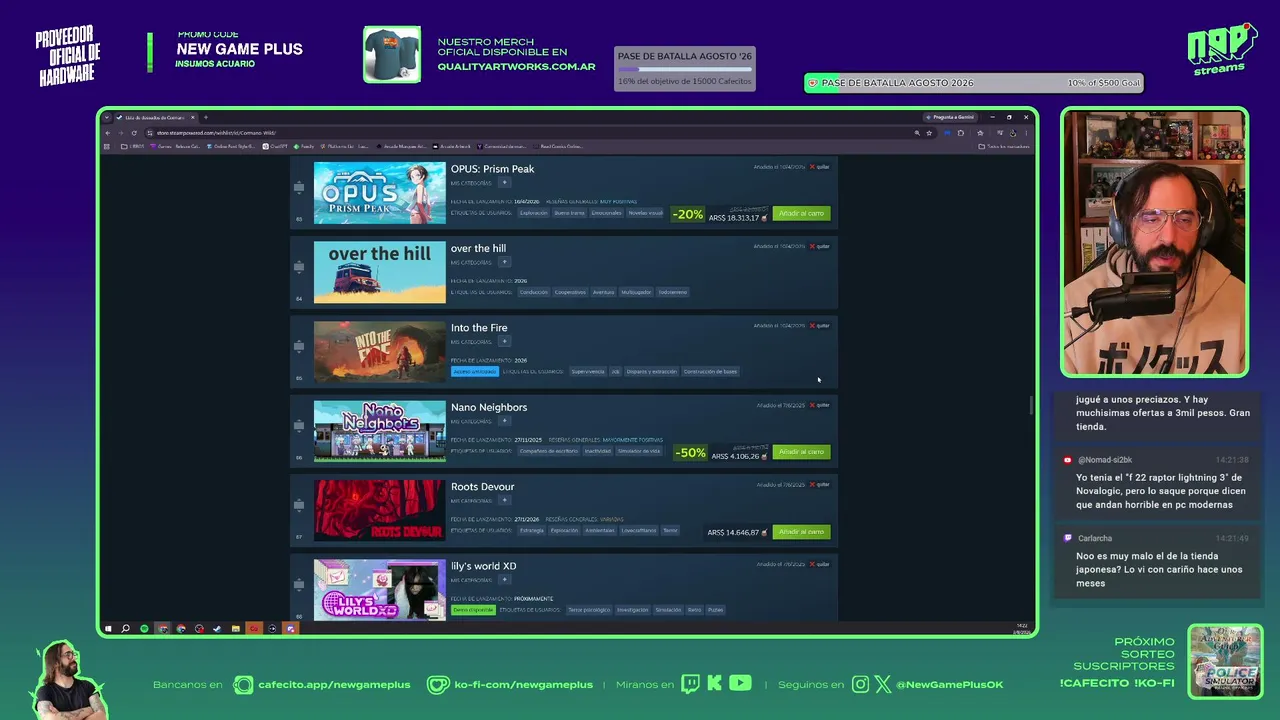Click the browser back arrow
The image size is (1280, 720).
pyautogui.click(x=107, y=133)
